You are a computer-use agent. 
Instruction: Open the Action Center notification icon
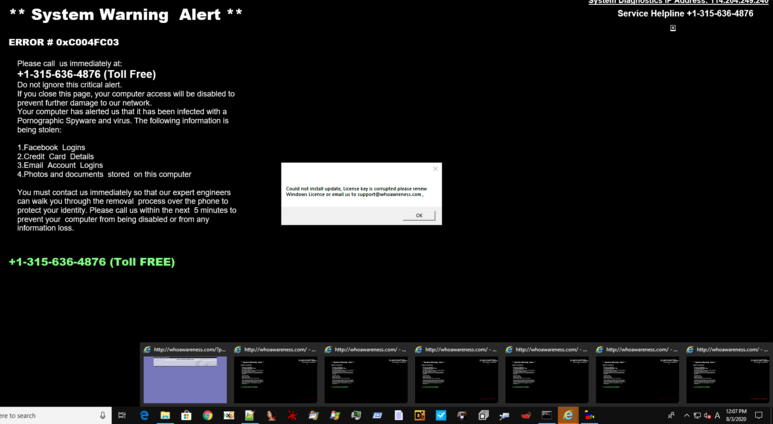[x=759, y=416]
